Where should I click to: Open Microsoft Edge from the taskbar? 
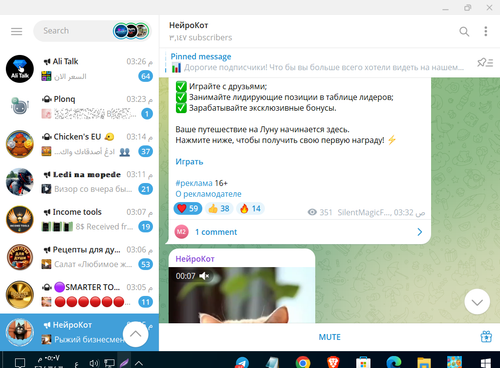(x=394, y=363)
